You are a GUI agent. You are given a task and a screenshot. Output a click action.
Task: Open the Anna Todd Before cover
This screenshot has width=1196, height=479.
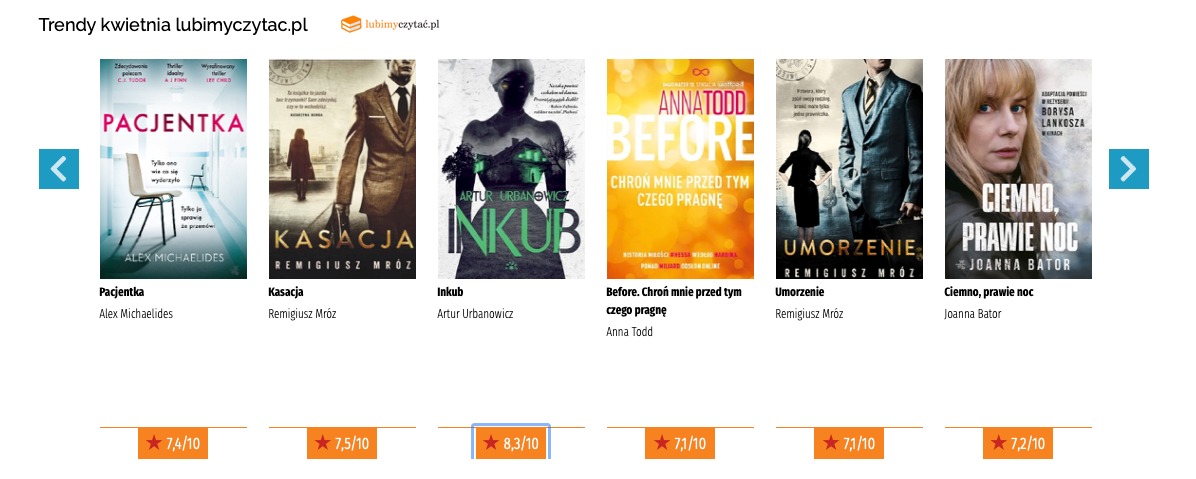[680, 169]
